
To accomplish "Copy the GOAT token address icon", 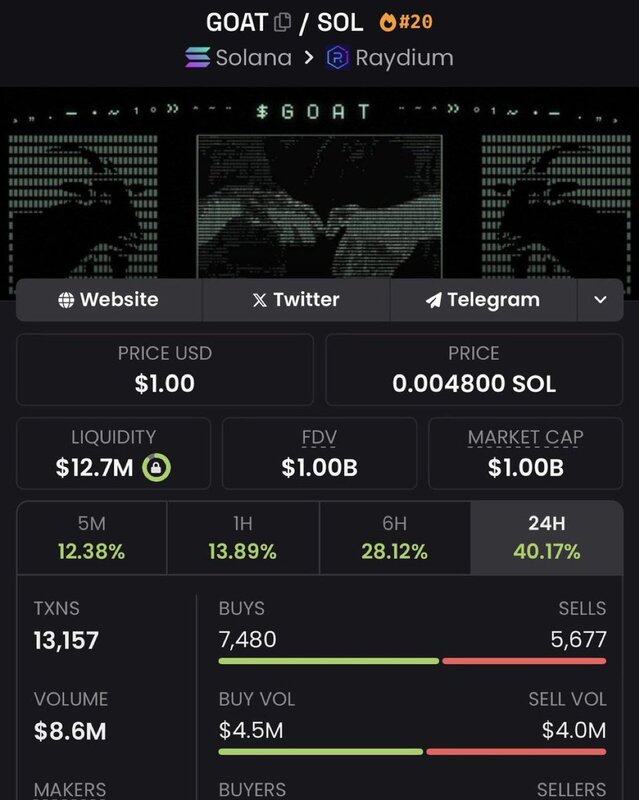I will pos(282,22).
